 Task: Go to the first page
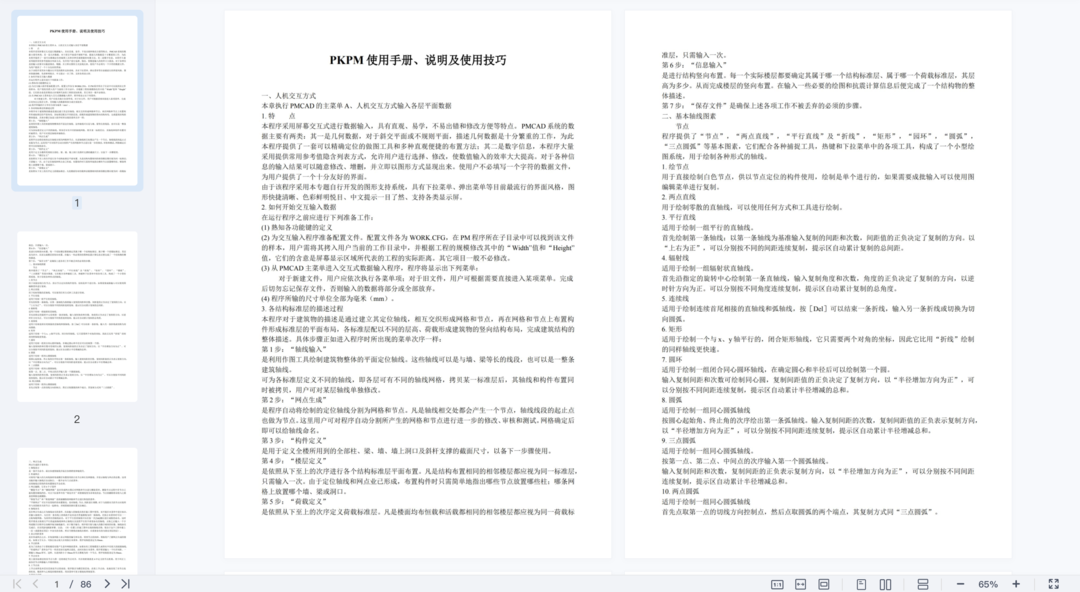(x=17, y=584)
